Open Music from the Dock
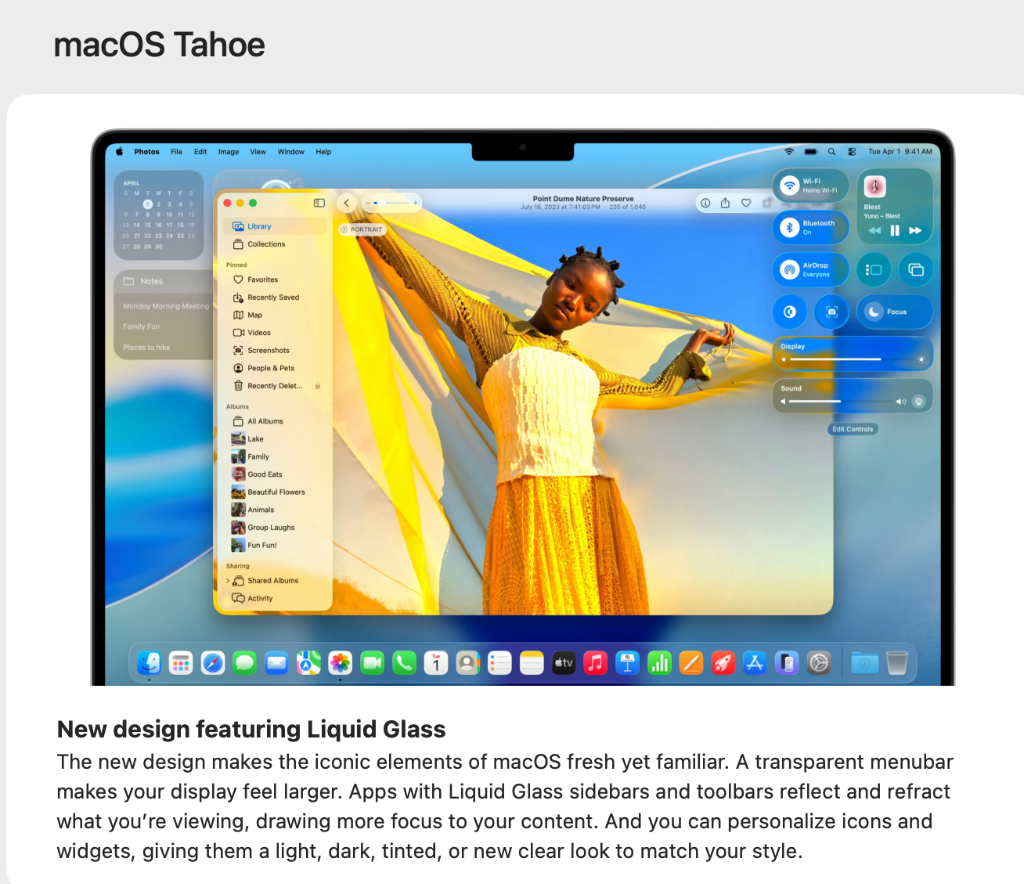This screenshot has width=1024, height=884. pyautogui.click(x=596, y=663)
